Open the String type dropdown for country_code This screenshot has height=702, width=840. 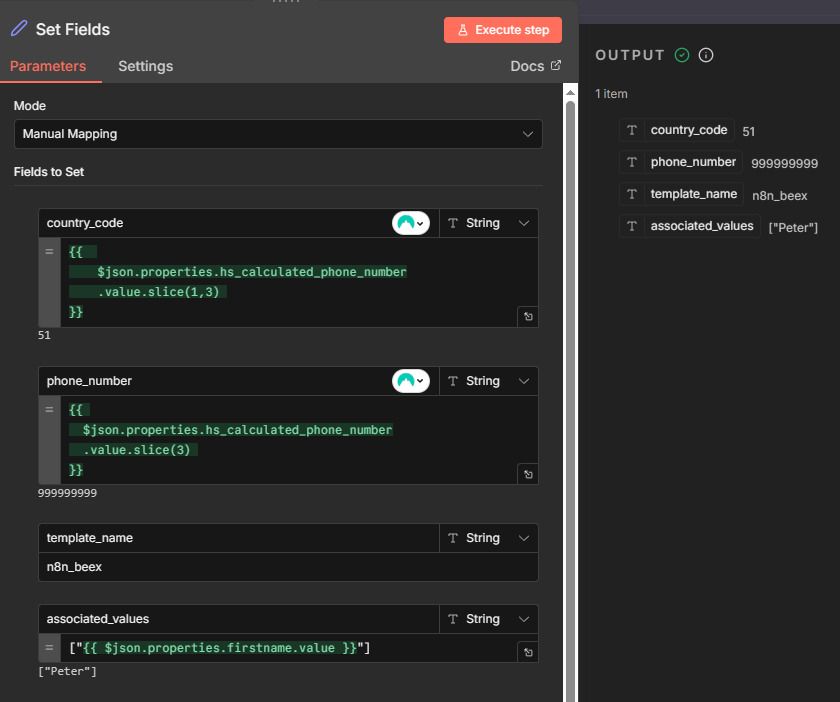(x=488, y=223)
